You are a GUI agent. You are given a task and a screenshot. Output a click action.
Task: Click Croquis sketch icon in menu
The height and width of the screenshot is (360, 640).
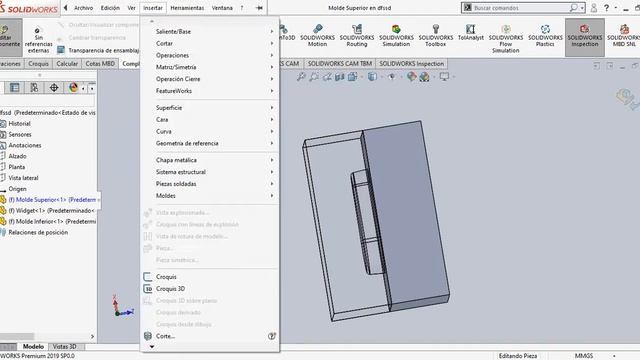click(148, 277)
